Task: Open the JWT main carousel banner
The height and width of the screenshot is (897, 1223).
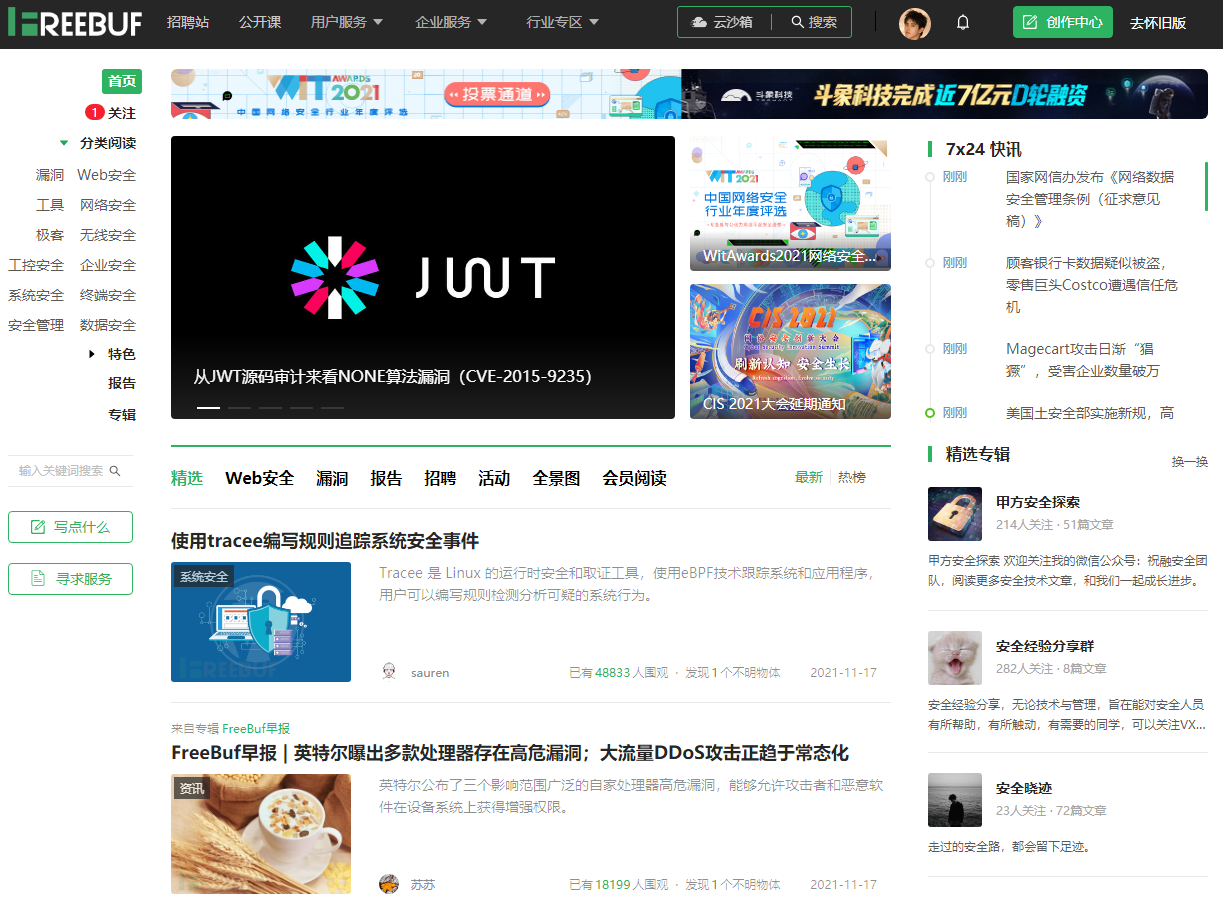Action: (423, 278)
